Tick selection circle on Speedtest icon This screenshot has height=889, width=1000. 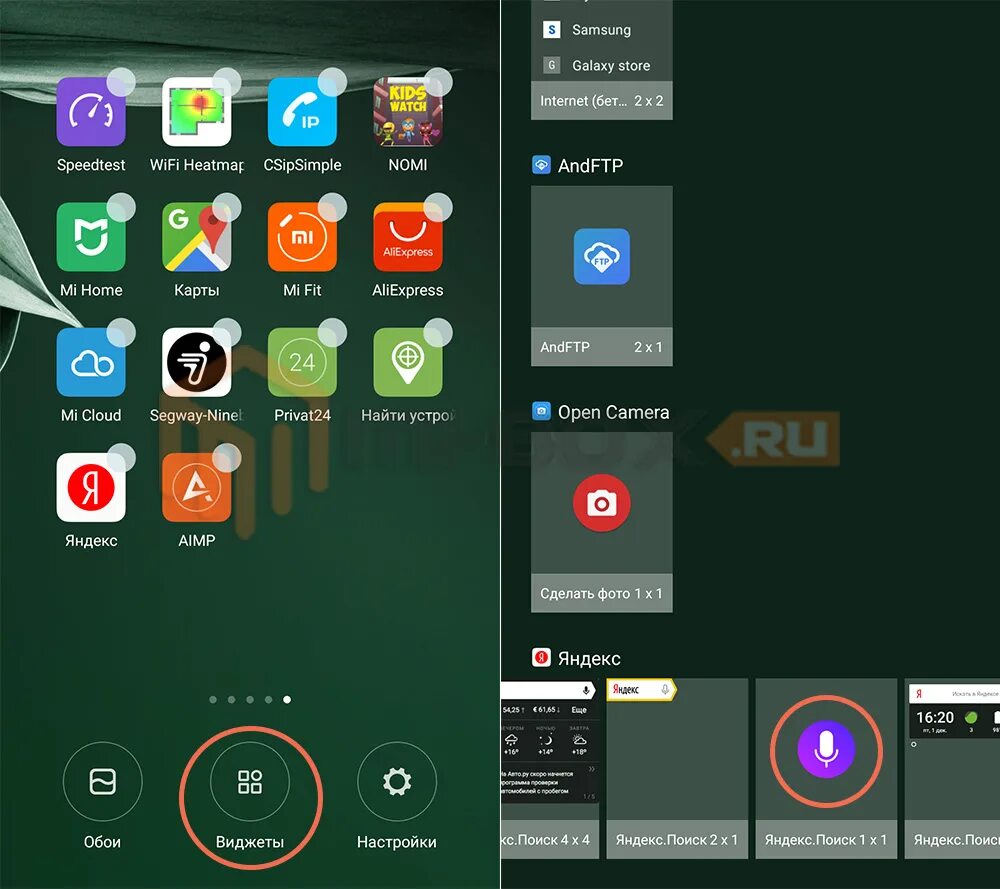click(x=121, y=82)
